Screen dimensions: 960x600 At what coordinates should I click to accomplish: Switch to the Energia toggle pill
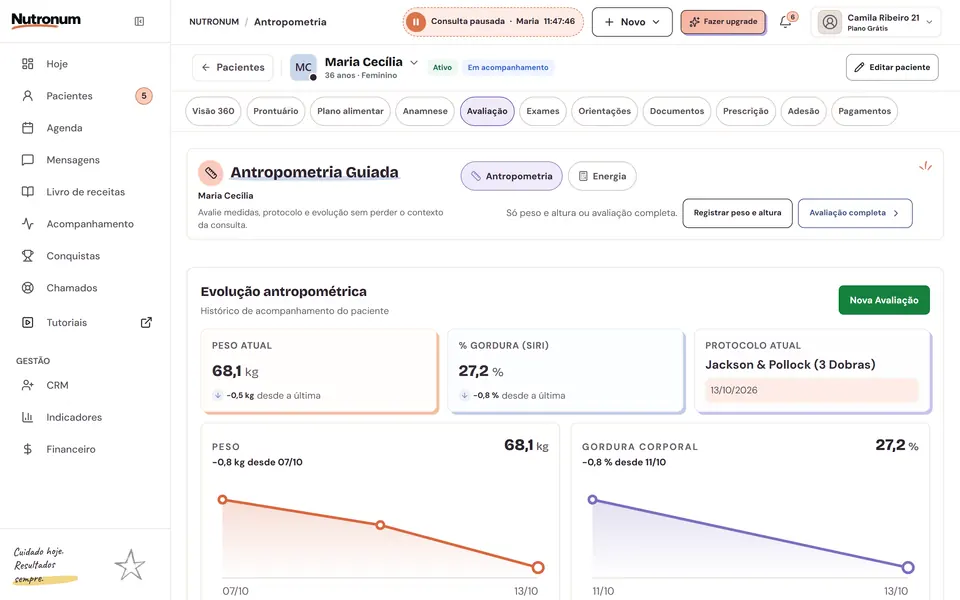click(602, 176)
